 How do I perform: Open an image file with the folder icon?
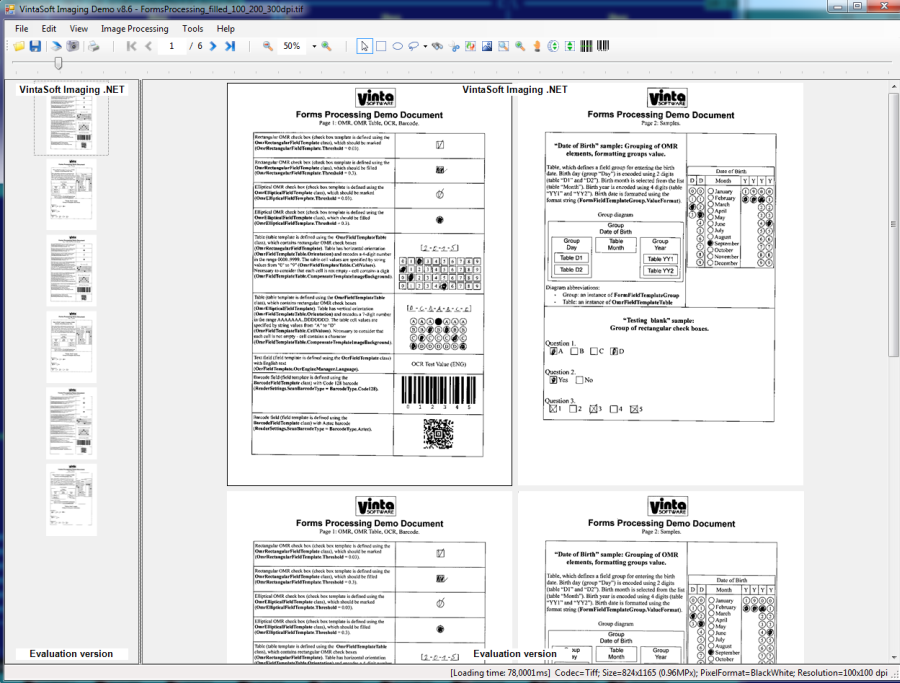pyautogui.click(x=19, y=46)
